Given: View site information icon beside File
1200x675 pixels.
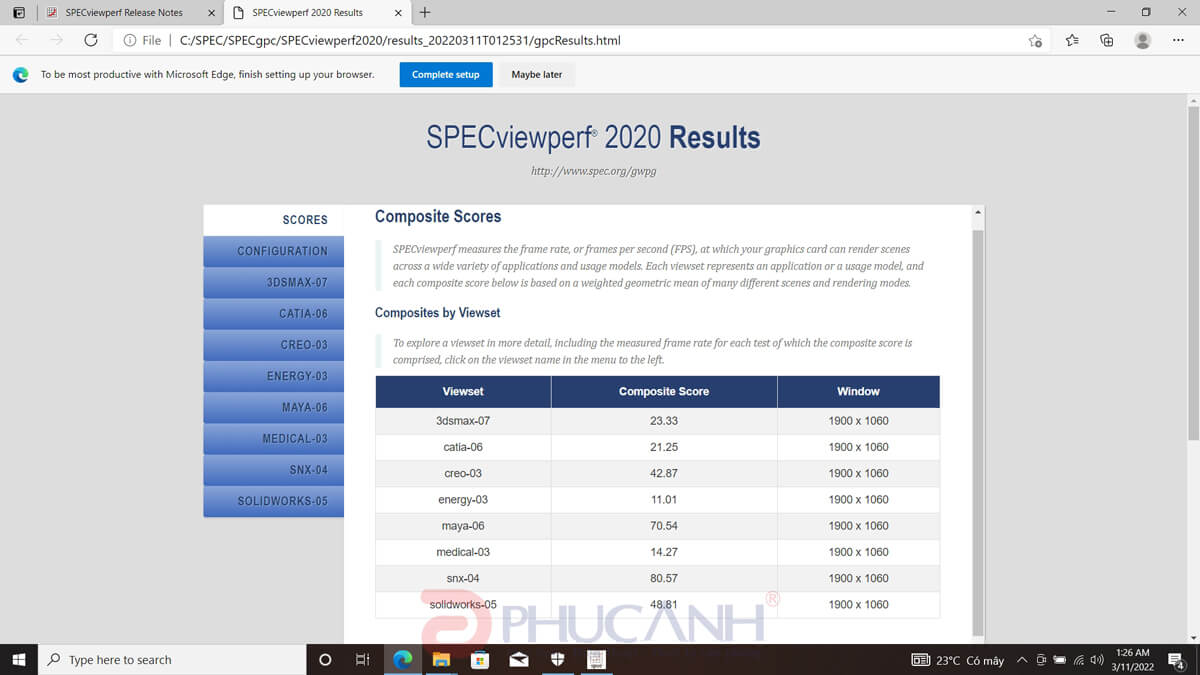Looking at the screenshot, I should (130, 40).
